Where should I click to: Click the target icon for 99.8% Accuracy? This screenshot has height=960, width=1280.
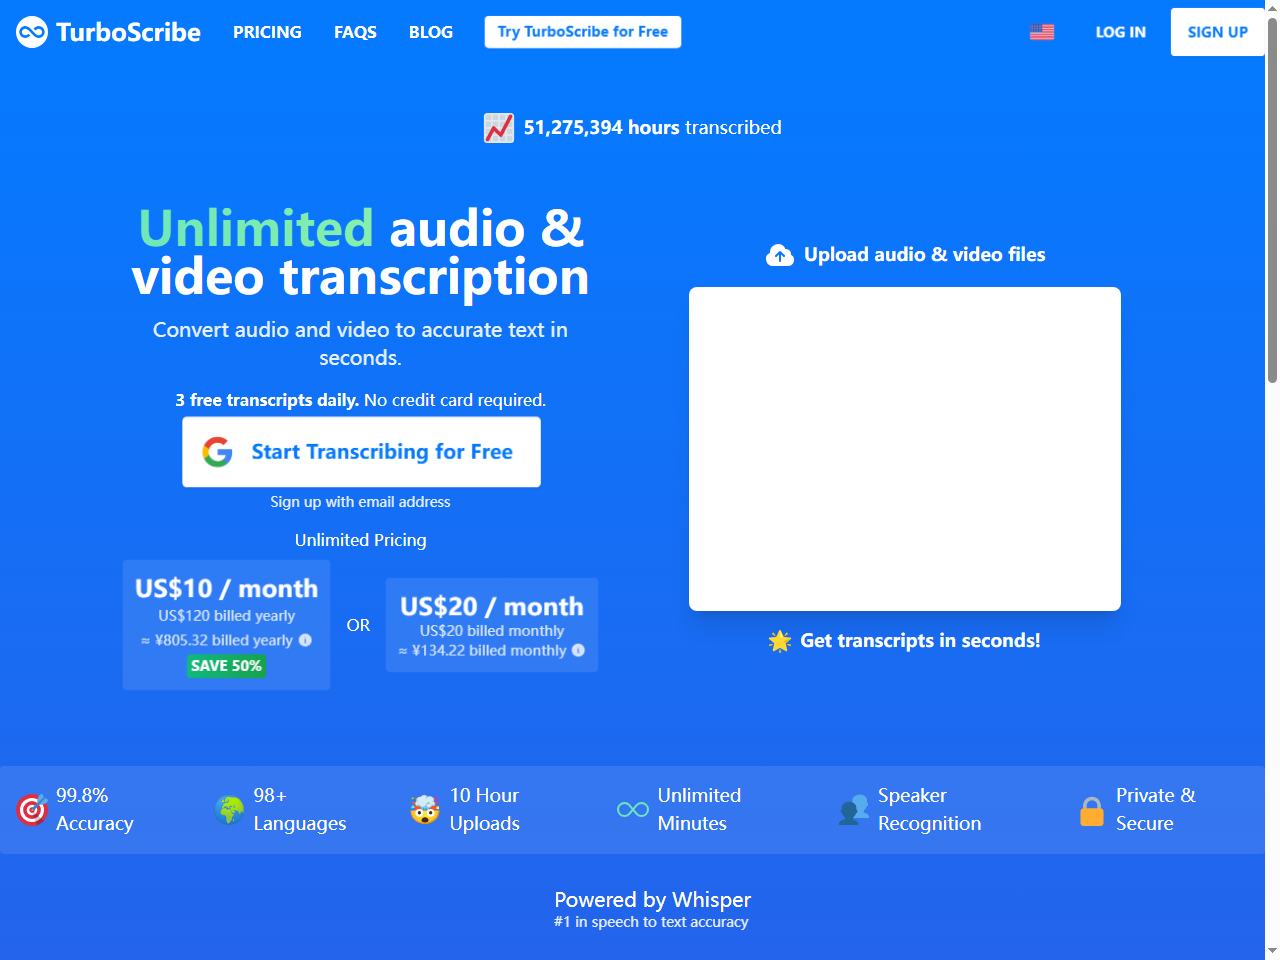[32, 809]
